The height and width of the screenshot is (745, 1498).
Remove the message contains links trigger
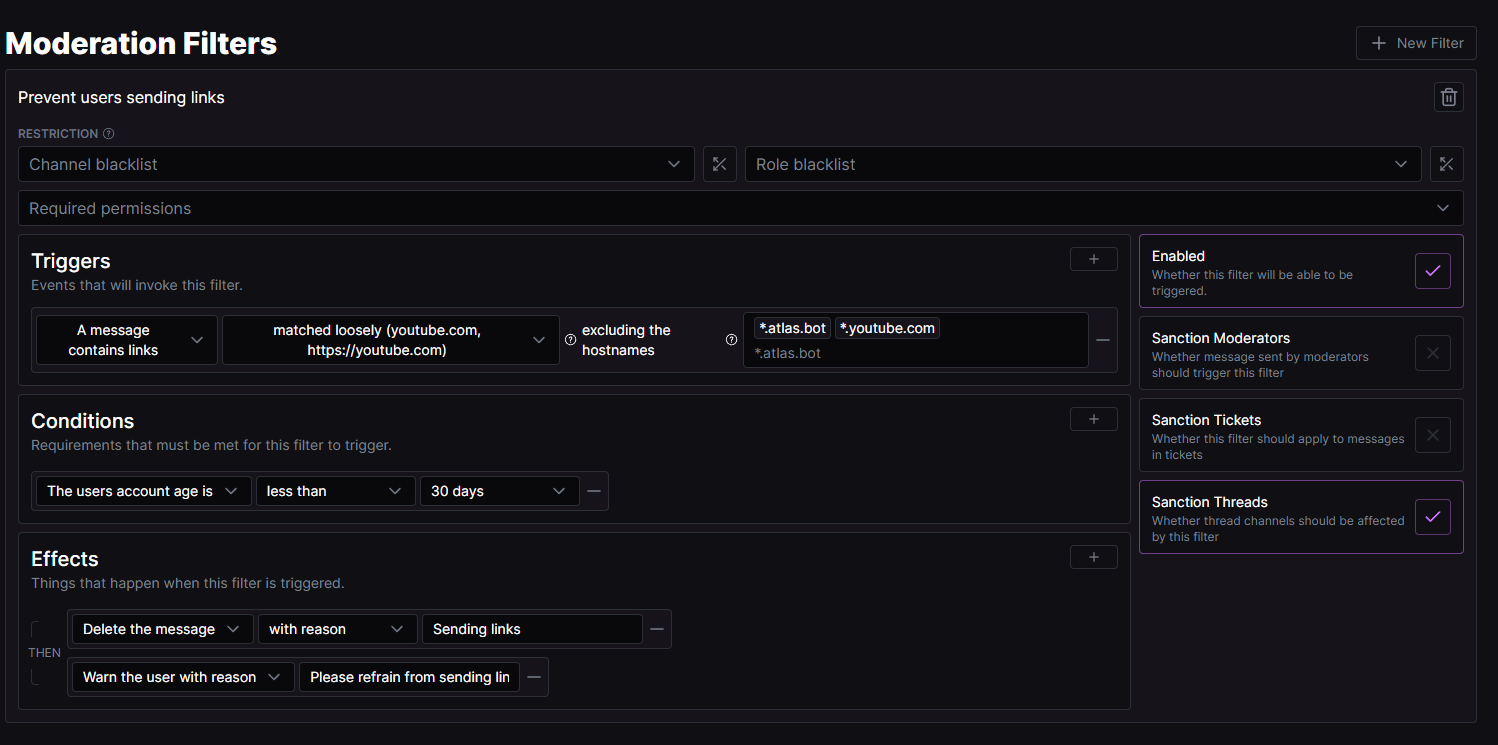[1103, 340]
